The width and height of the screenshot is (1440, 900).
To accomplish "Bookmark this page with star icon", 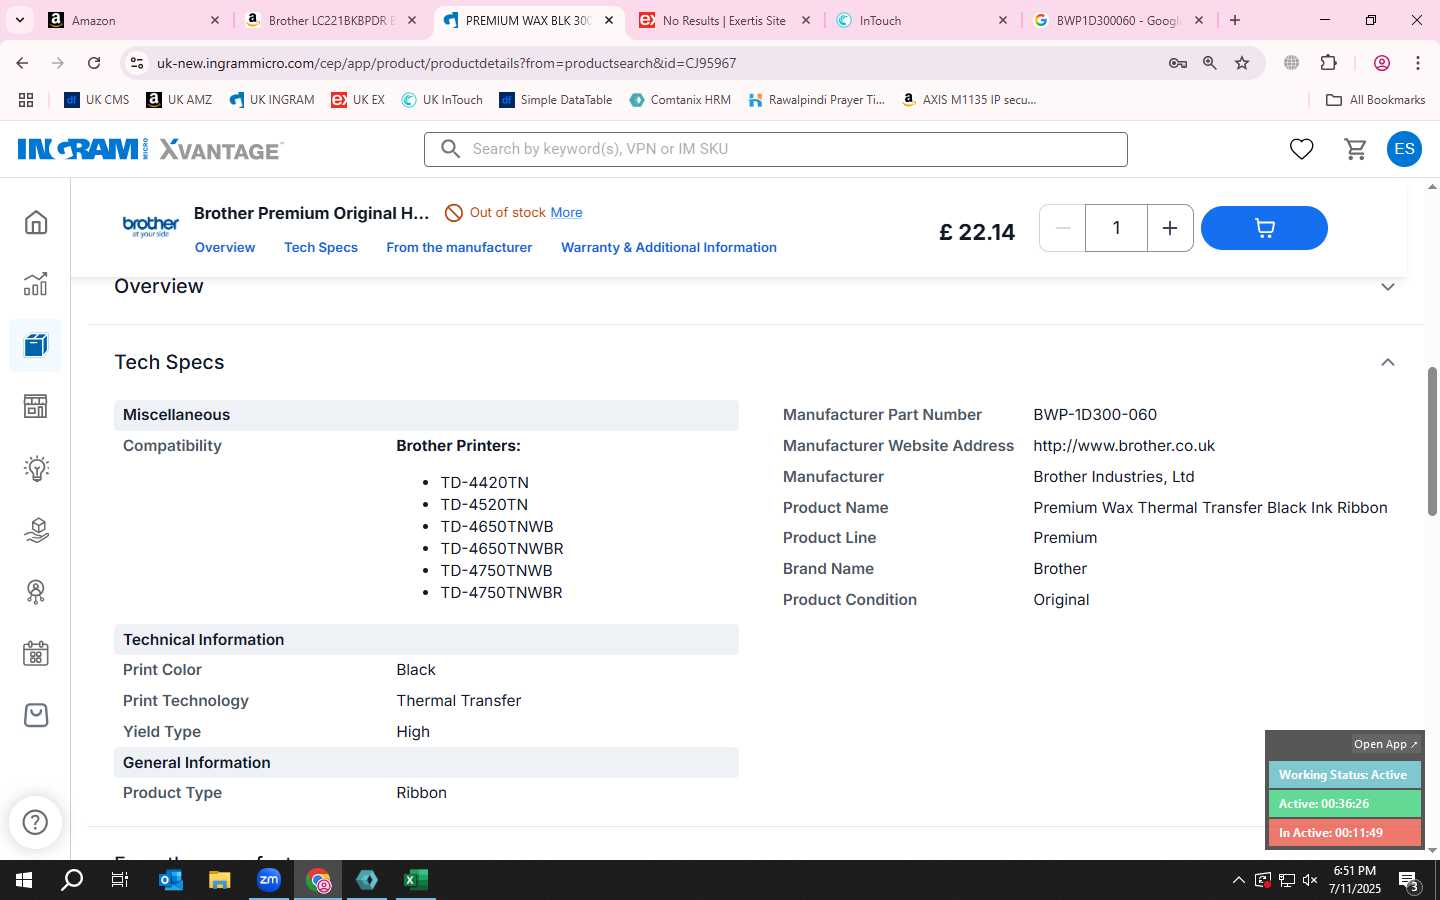I will click(x=1242, y=63).
